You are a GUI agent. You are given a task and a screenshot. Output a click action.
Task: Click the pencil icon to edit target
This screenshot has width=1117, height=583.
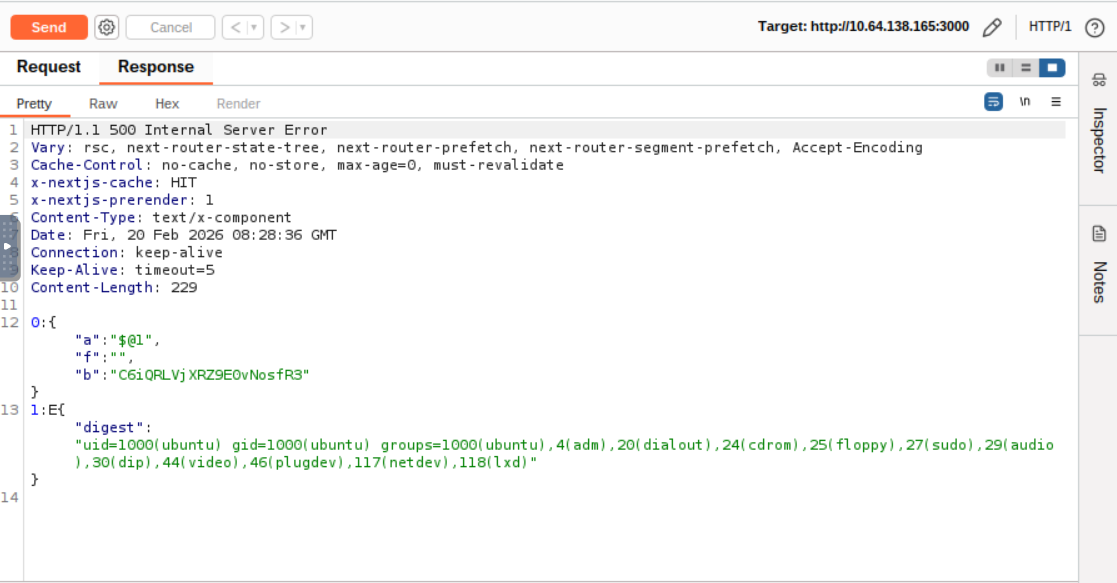pyautogui.click(x=991, y=27)
